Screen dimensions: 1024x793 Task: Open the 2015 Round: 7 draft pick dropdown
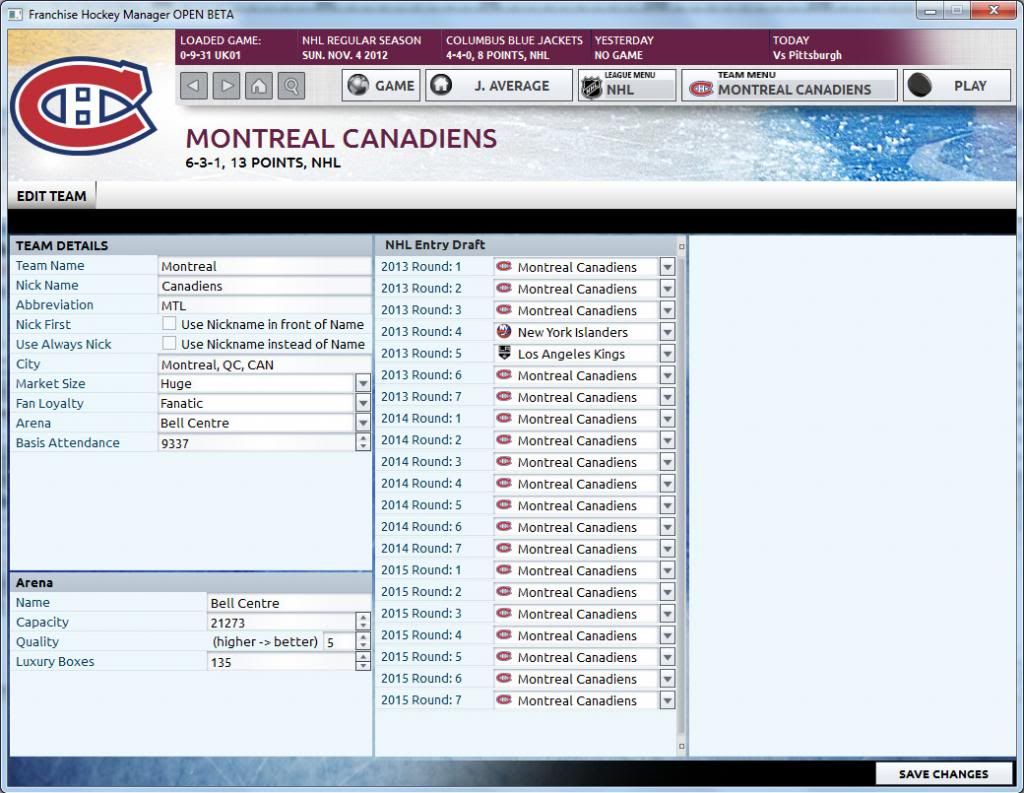click(x=667, y=700)
